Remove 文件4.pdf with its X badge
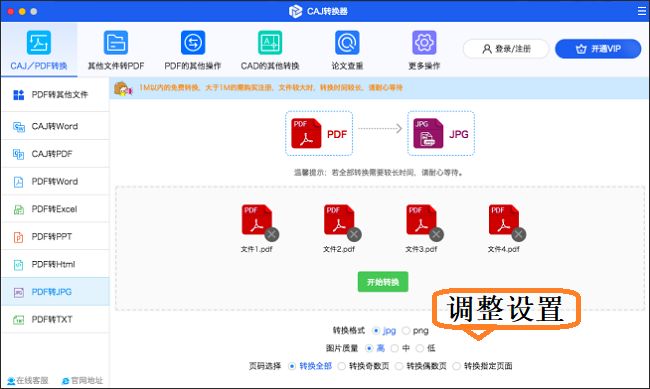 [x=519, y=234]
